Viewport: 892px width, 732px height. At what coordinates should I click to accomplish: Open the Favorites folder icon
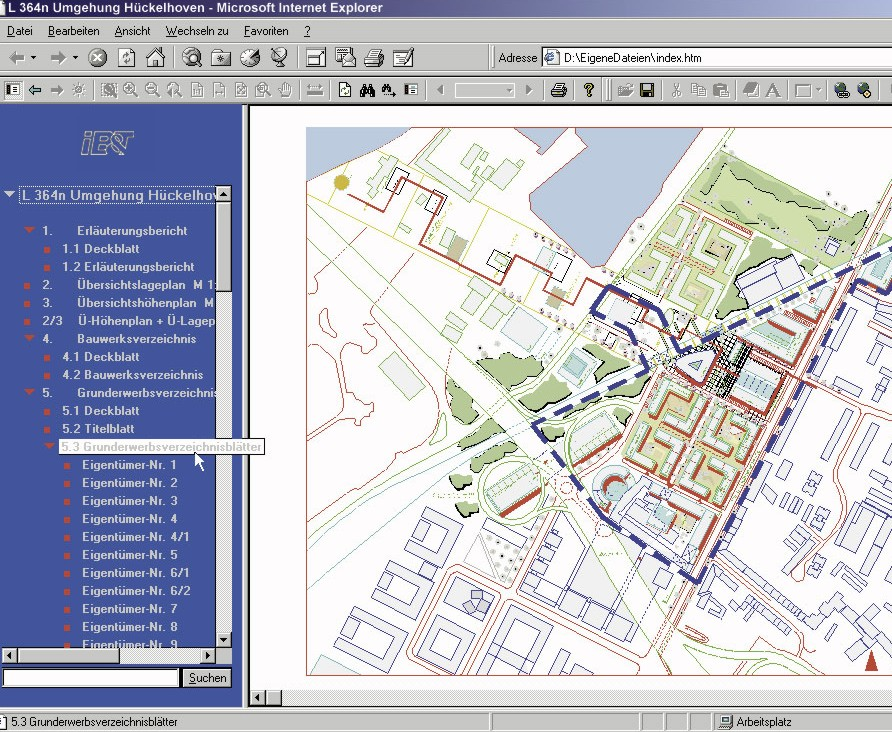click(x=221, y=57)
